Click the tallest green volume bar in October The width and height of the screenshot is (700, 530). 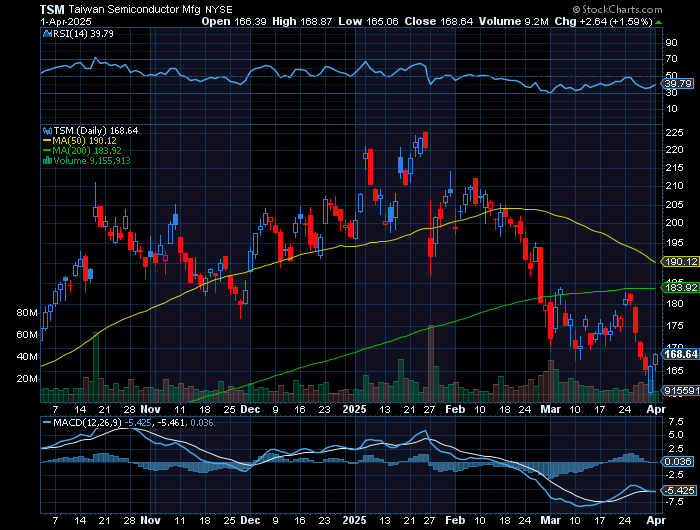96,367
